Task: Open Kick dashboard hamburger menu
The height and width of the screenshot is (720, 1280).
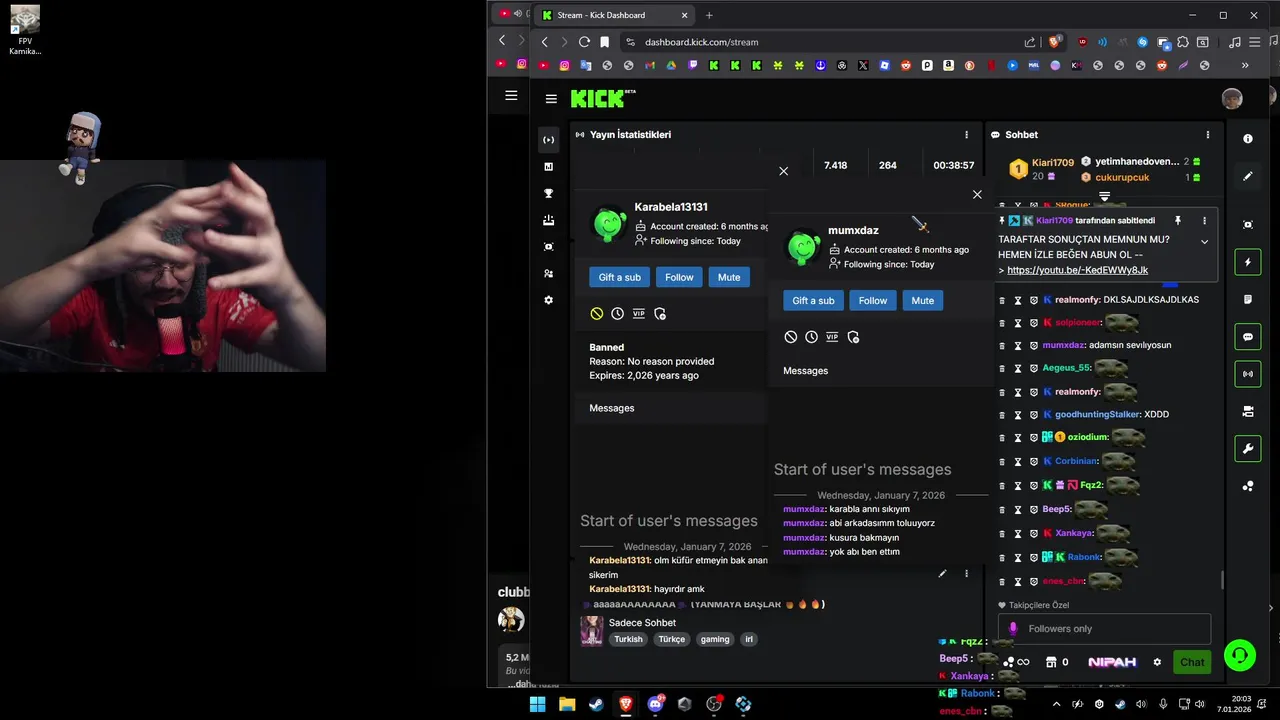Action: (551, 98)
